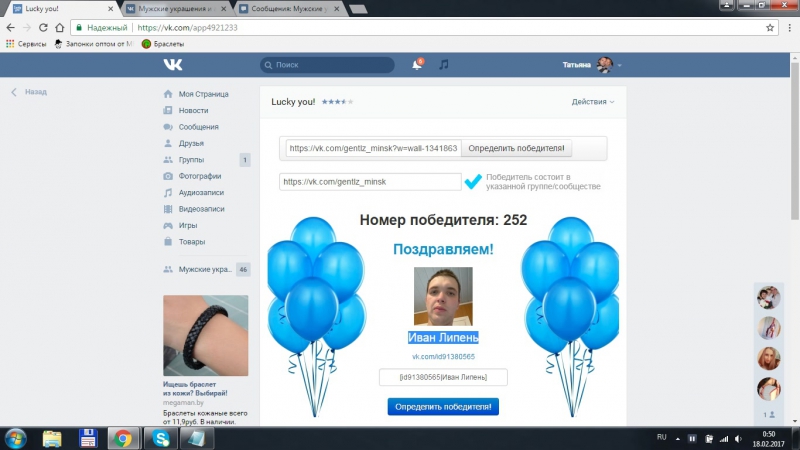This screenshot has width=800, height=450.
Task: Expand the Действия dropdown
Action: pyautogui.click(x=592, y=102)
